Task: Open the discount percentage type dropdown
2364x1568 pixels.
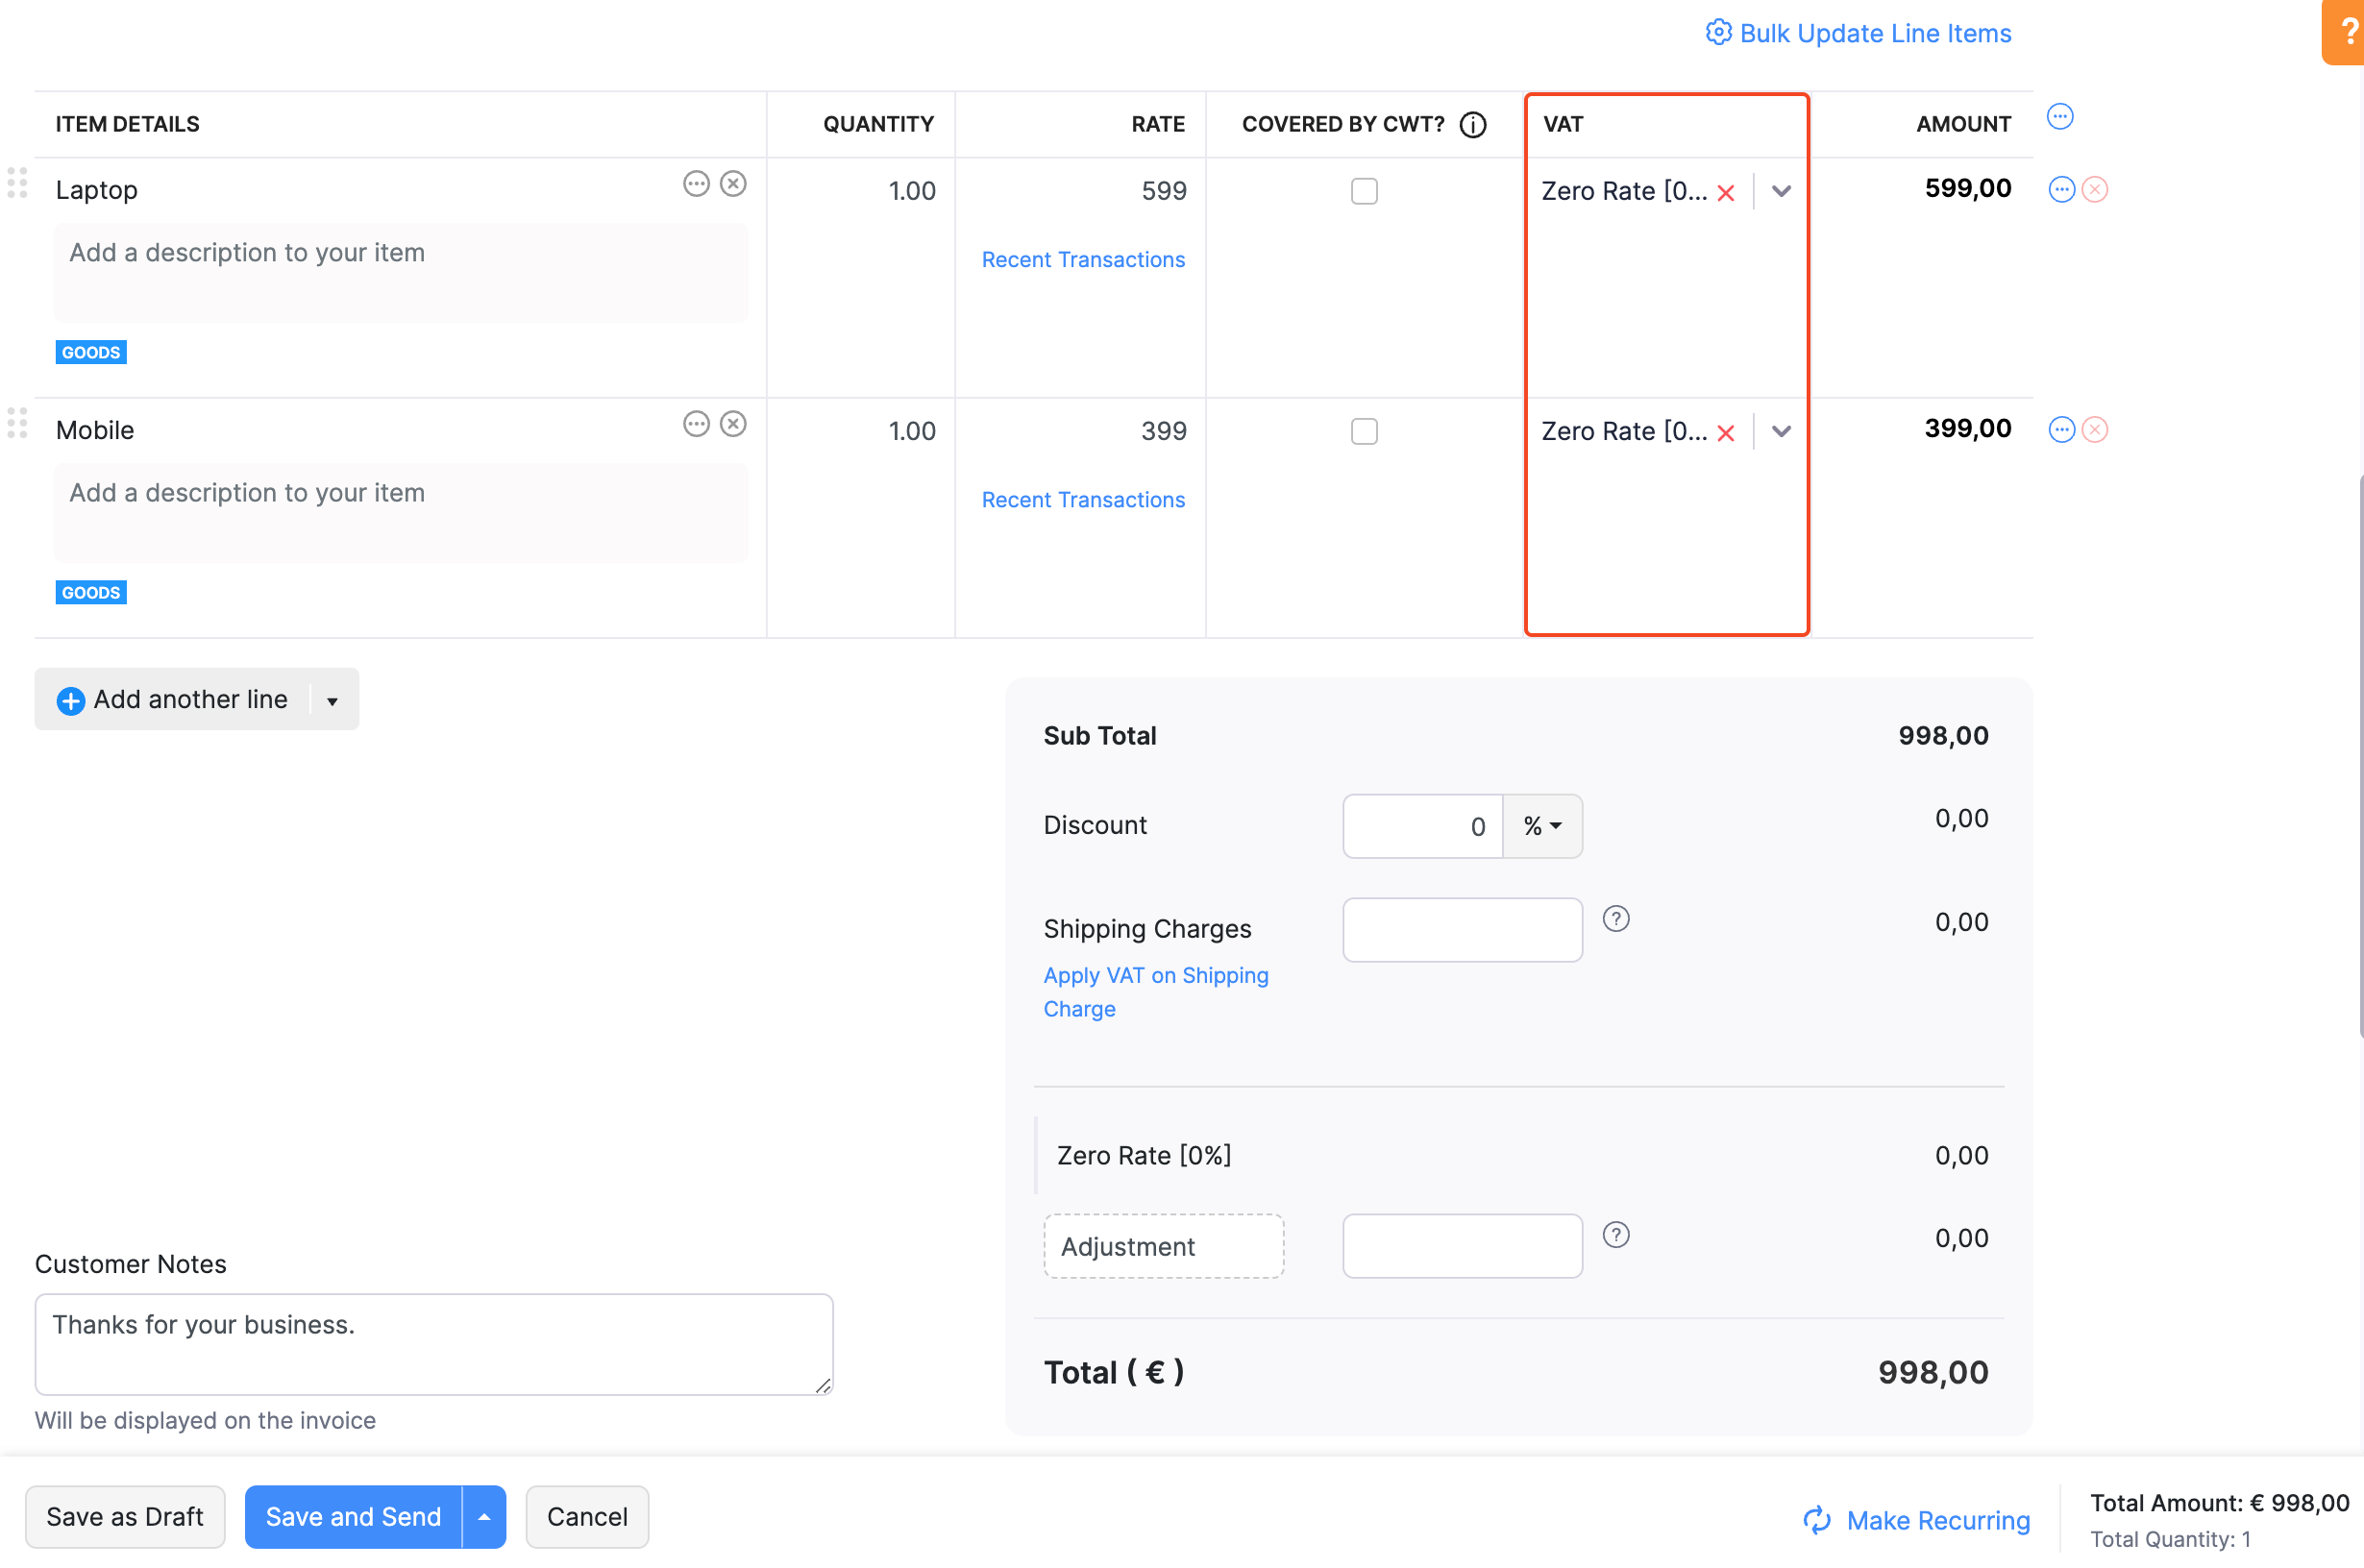Action: coord(1541,826)
